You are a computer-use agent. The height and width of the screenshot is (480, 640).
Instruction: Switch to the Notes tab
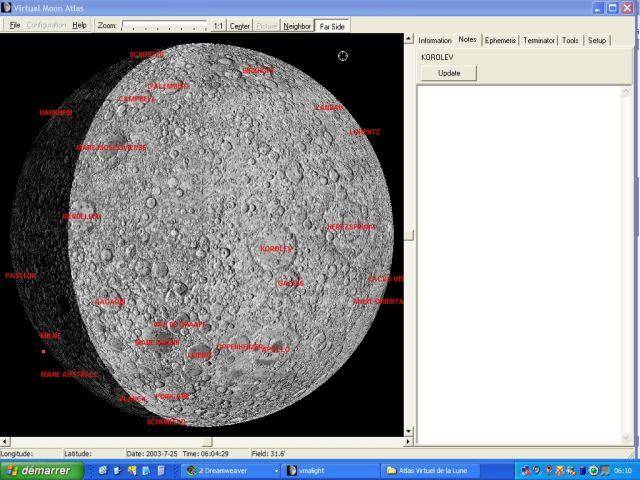point(467,40)
